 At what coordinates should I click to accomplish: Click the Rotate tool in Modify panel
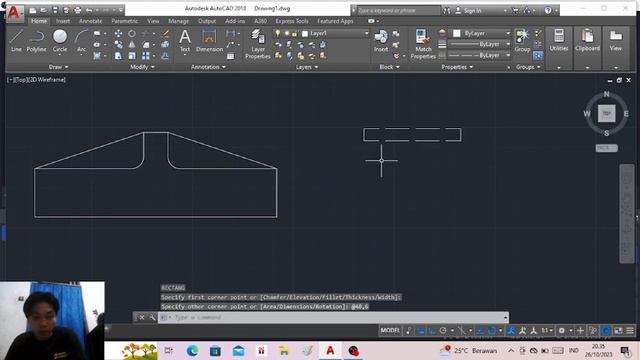(x=132, y=33)
